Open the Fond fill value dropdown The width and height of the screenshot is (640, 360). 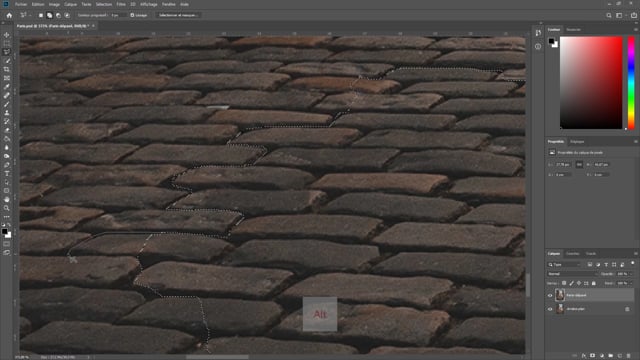(631, 283)
